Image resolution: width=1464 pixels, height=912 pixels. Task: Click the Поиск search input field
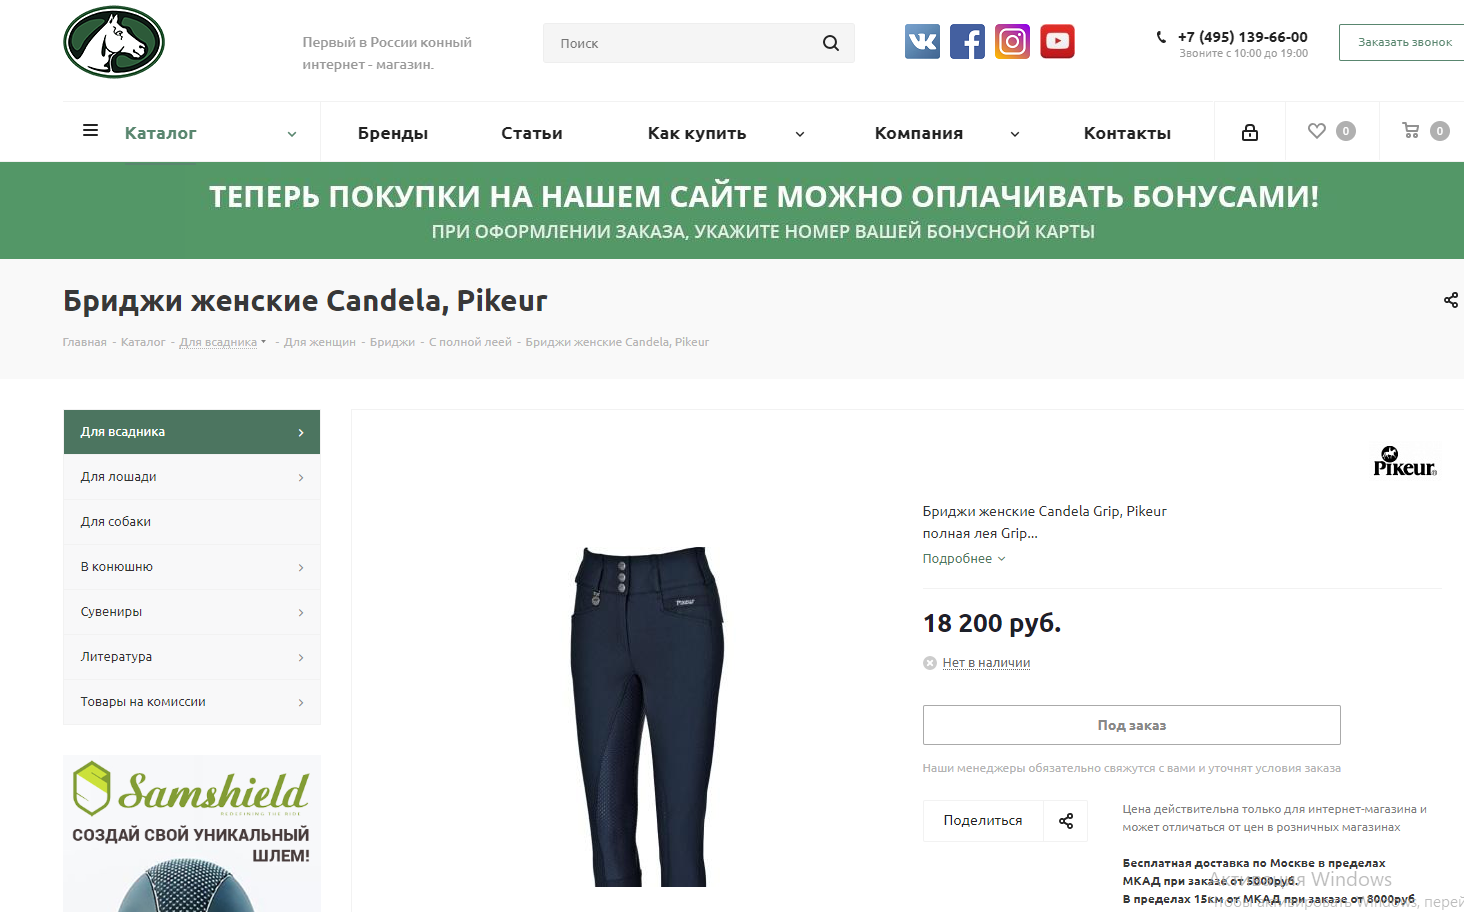685,43
